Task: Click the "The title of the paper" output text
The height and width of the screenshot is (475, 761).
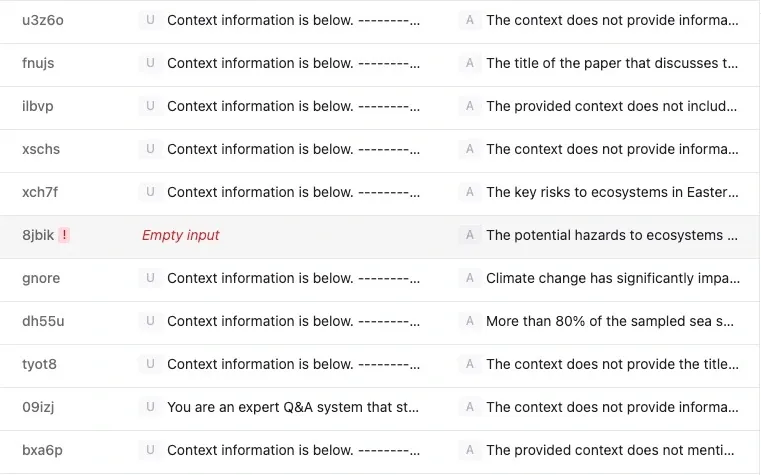Action: 612,63
